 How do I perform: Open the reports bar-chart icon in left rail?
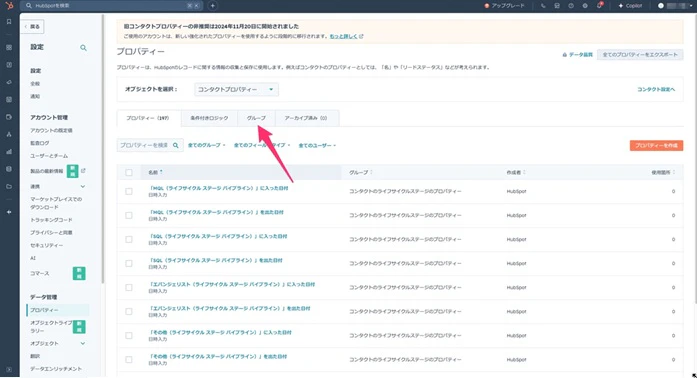(9, 152)
